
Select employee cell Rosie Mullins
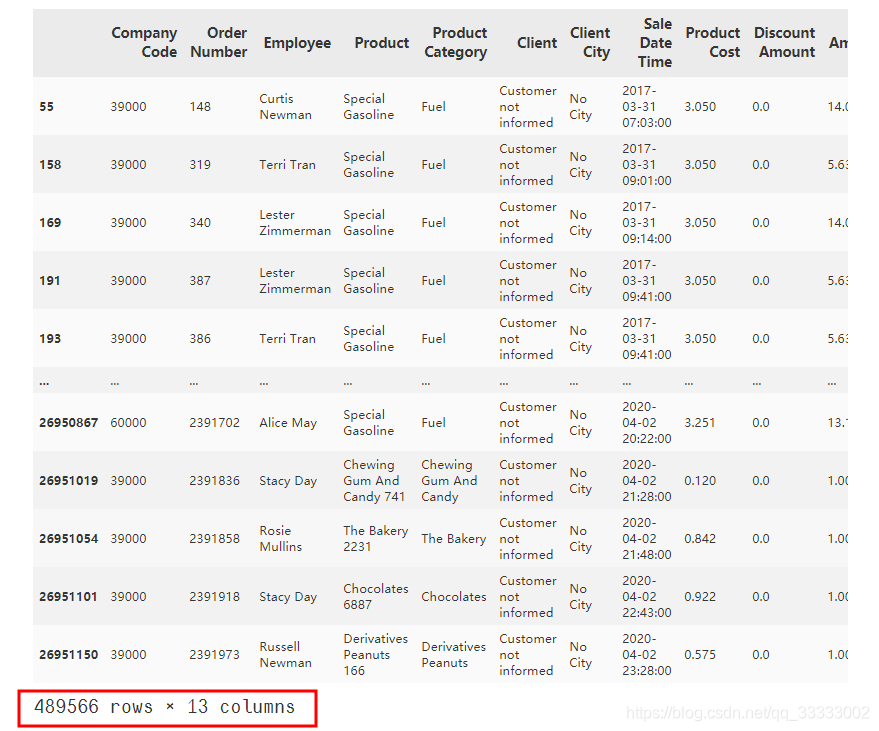280,539
